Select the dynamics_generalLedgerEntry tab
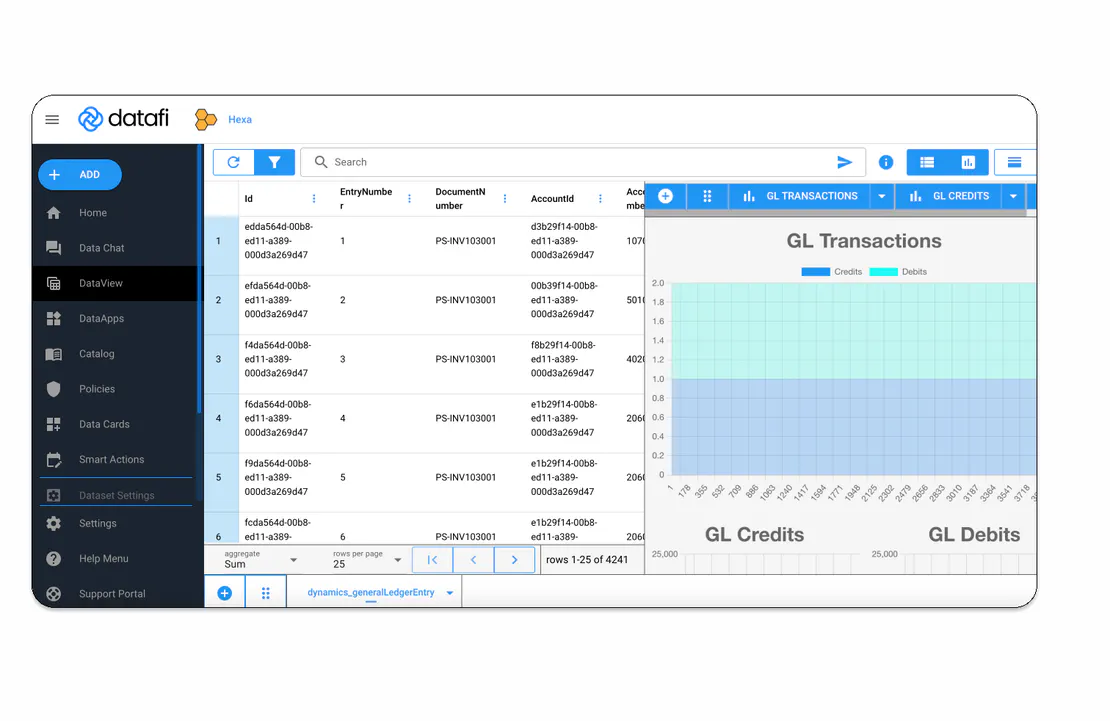 [x=375, y=593]
